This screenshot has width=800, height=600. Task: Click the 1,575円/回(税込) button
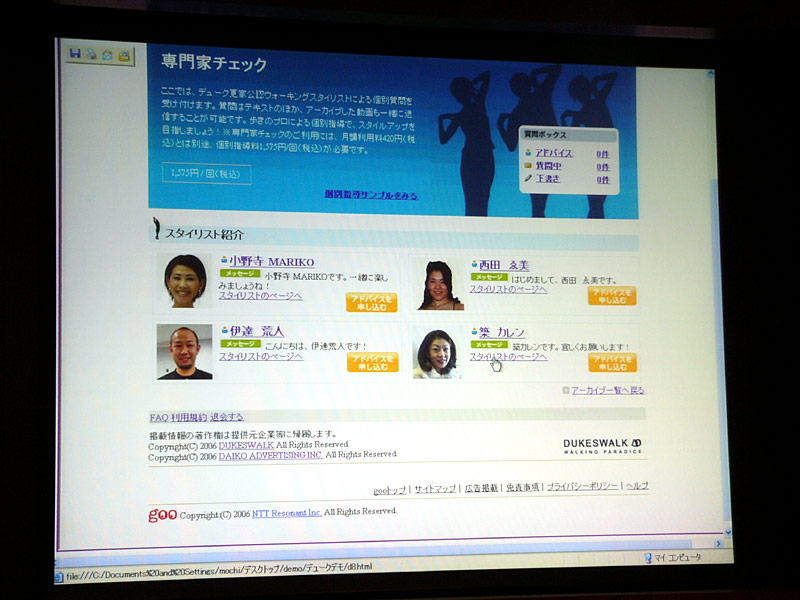click(206, 173)
